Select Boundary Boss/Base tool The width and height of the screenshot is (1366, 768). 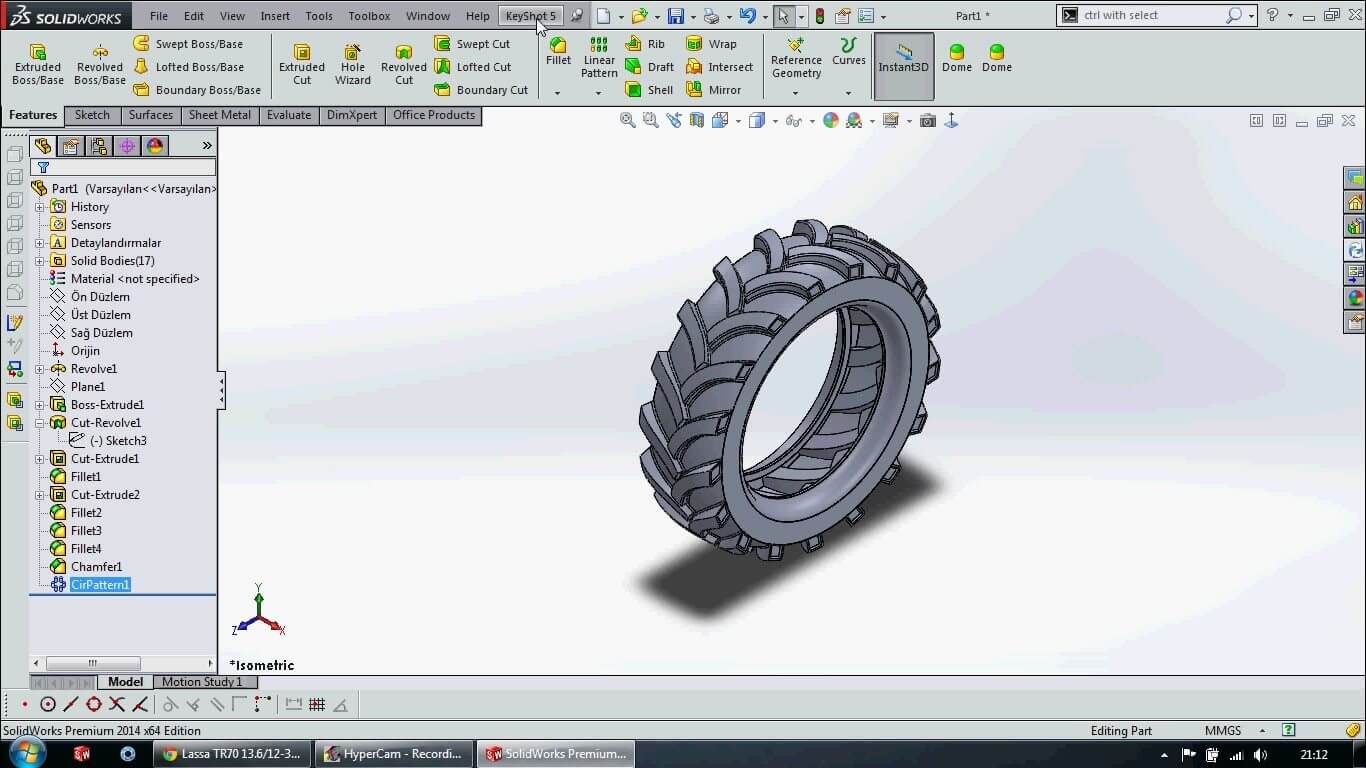pyautogui.click(x=197, y=90)
